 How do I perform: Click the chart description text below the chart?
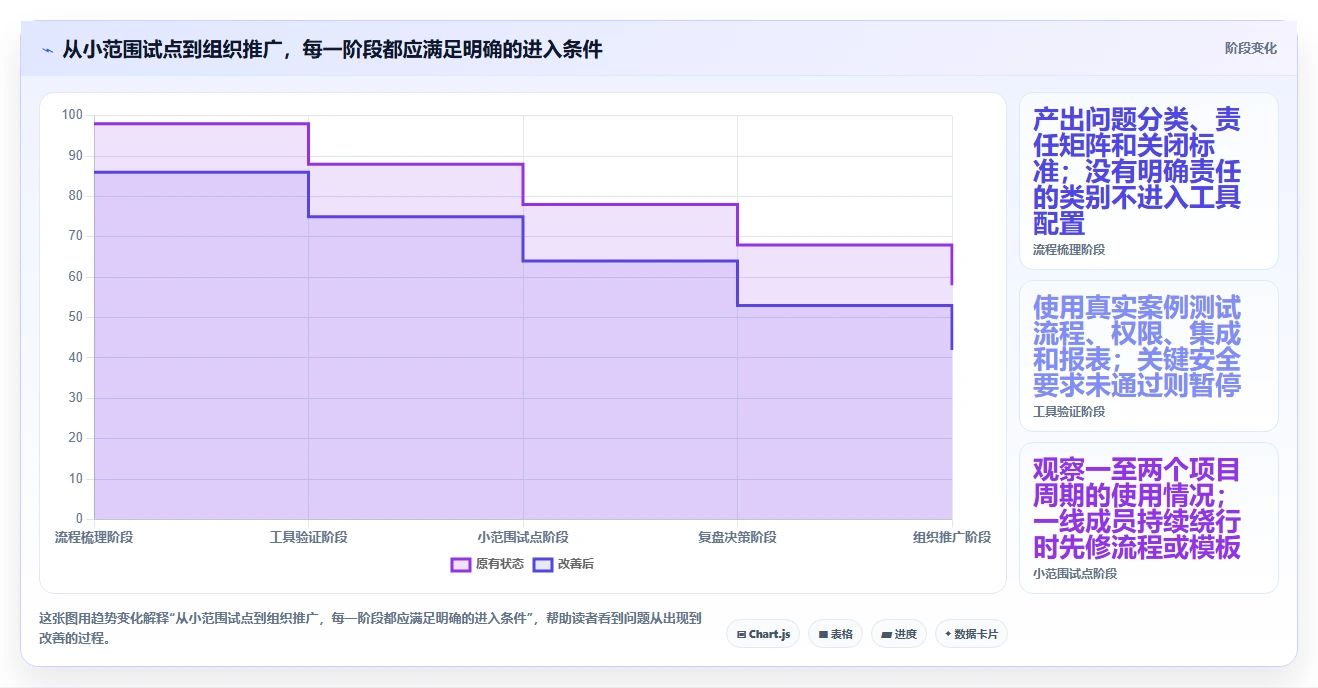(x=370, y=629)
